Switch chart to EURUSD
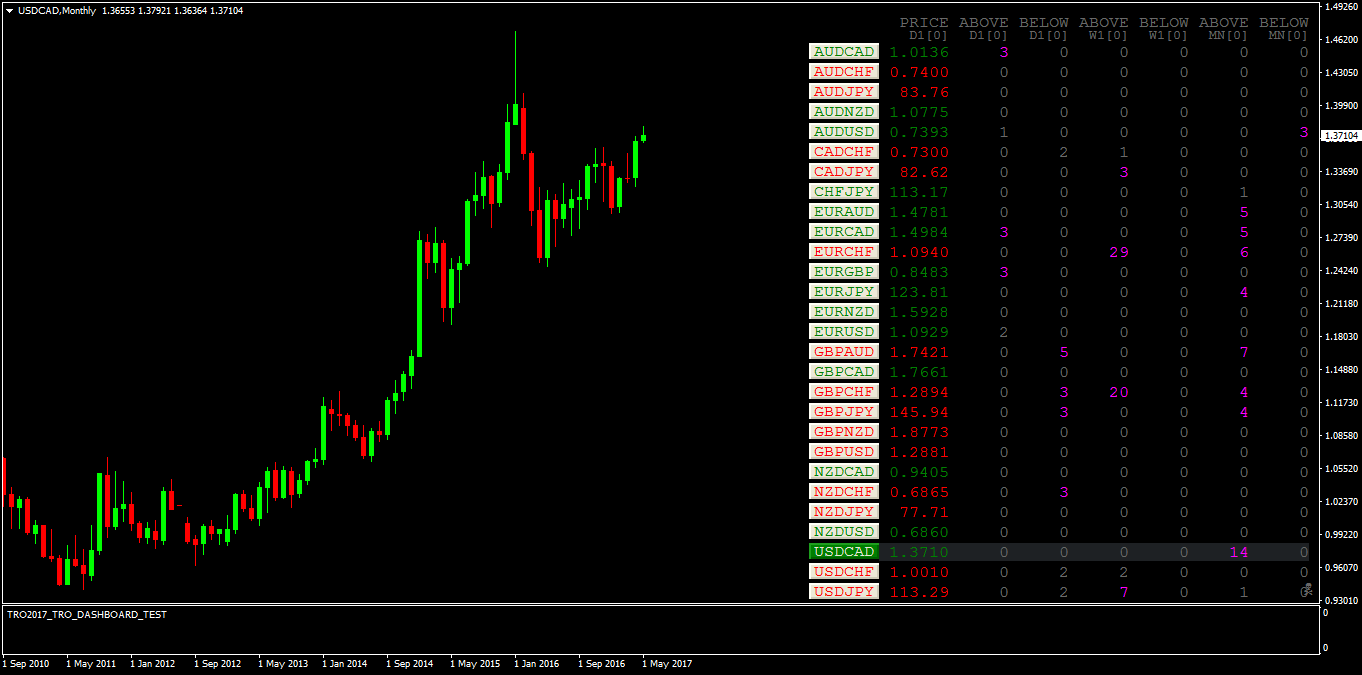The width and height of the screenshot is (1362, 675). (844, 332)
